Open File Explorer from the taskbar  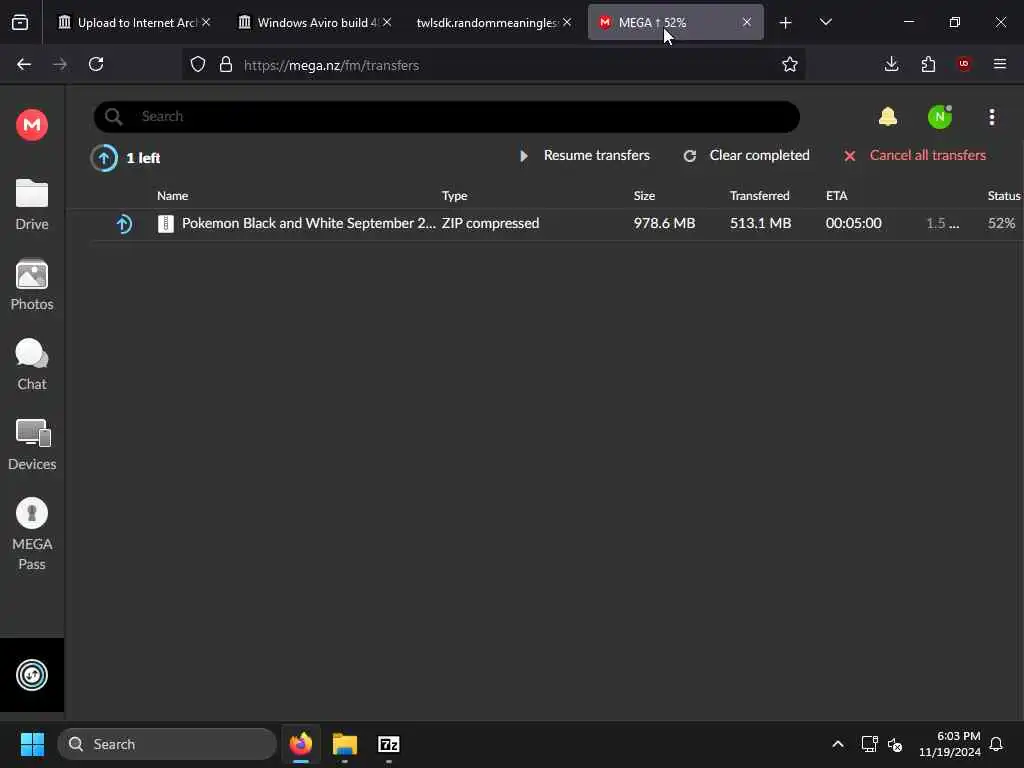tap(345, 744)
